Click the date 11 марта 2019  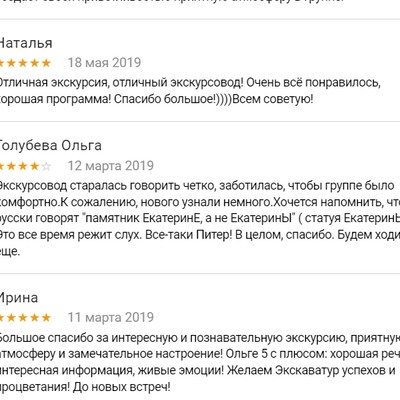[111, 317]
